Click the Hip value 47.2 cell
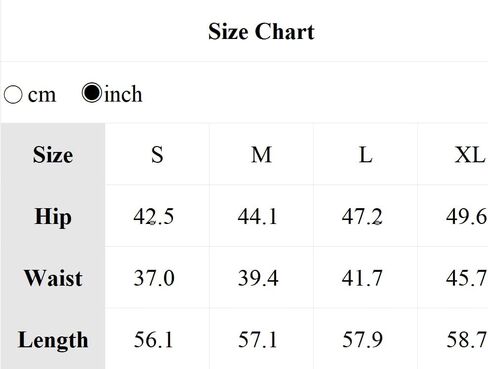 click(365, 216)
